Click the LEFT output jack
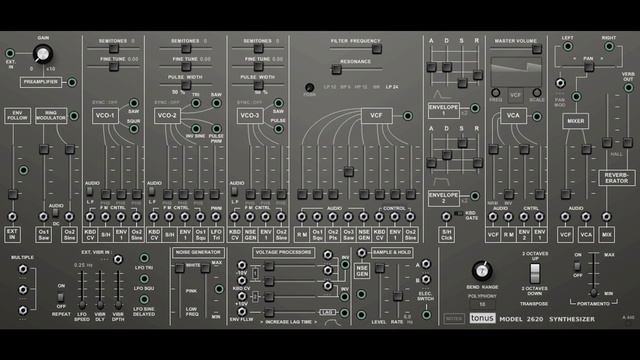640x360 pixels. [x=568, y=47]
